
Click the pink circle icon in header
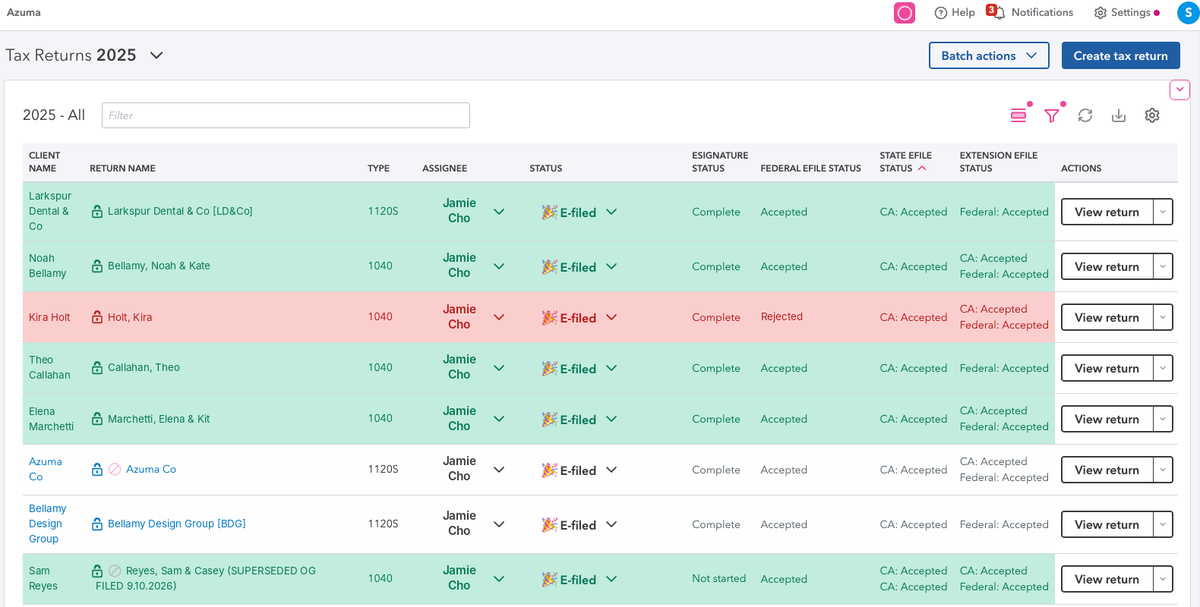click(904, 13)
